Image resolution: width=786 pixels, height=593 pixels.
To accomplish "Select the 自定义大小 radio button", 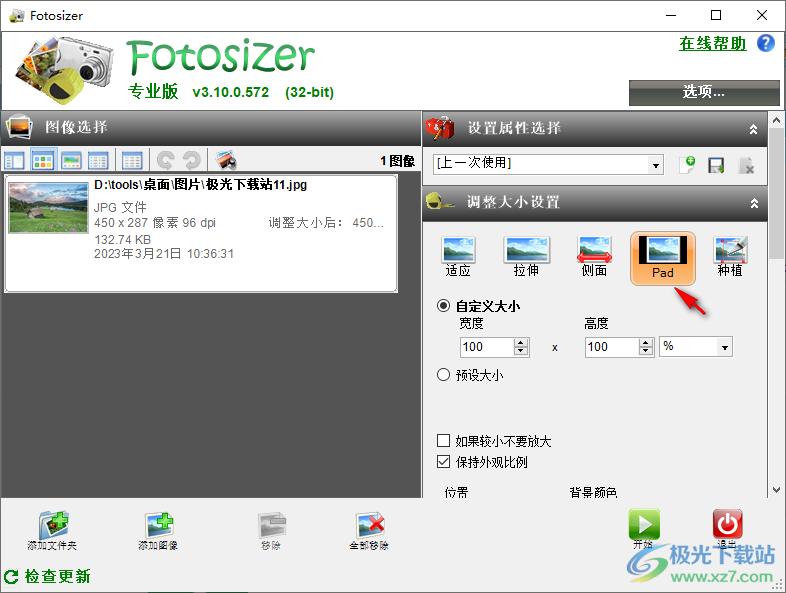I will (444, 306).
